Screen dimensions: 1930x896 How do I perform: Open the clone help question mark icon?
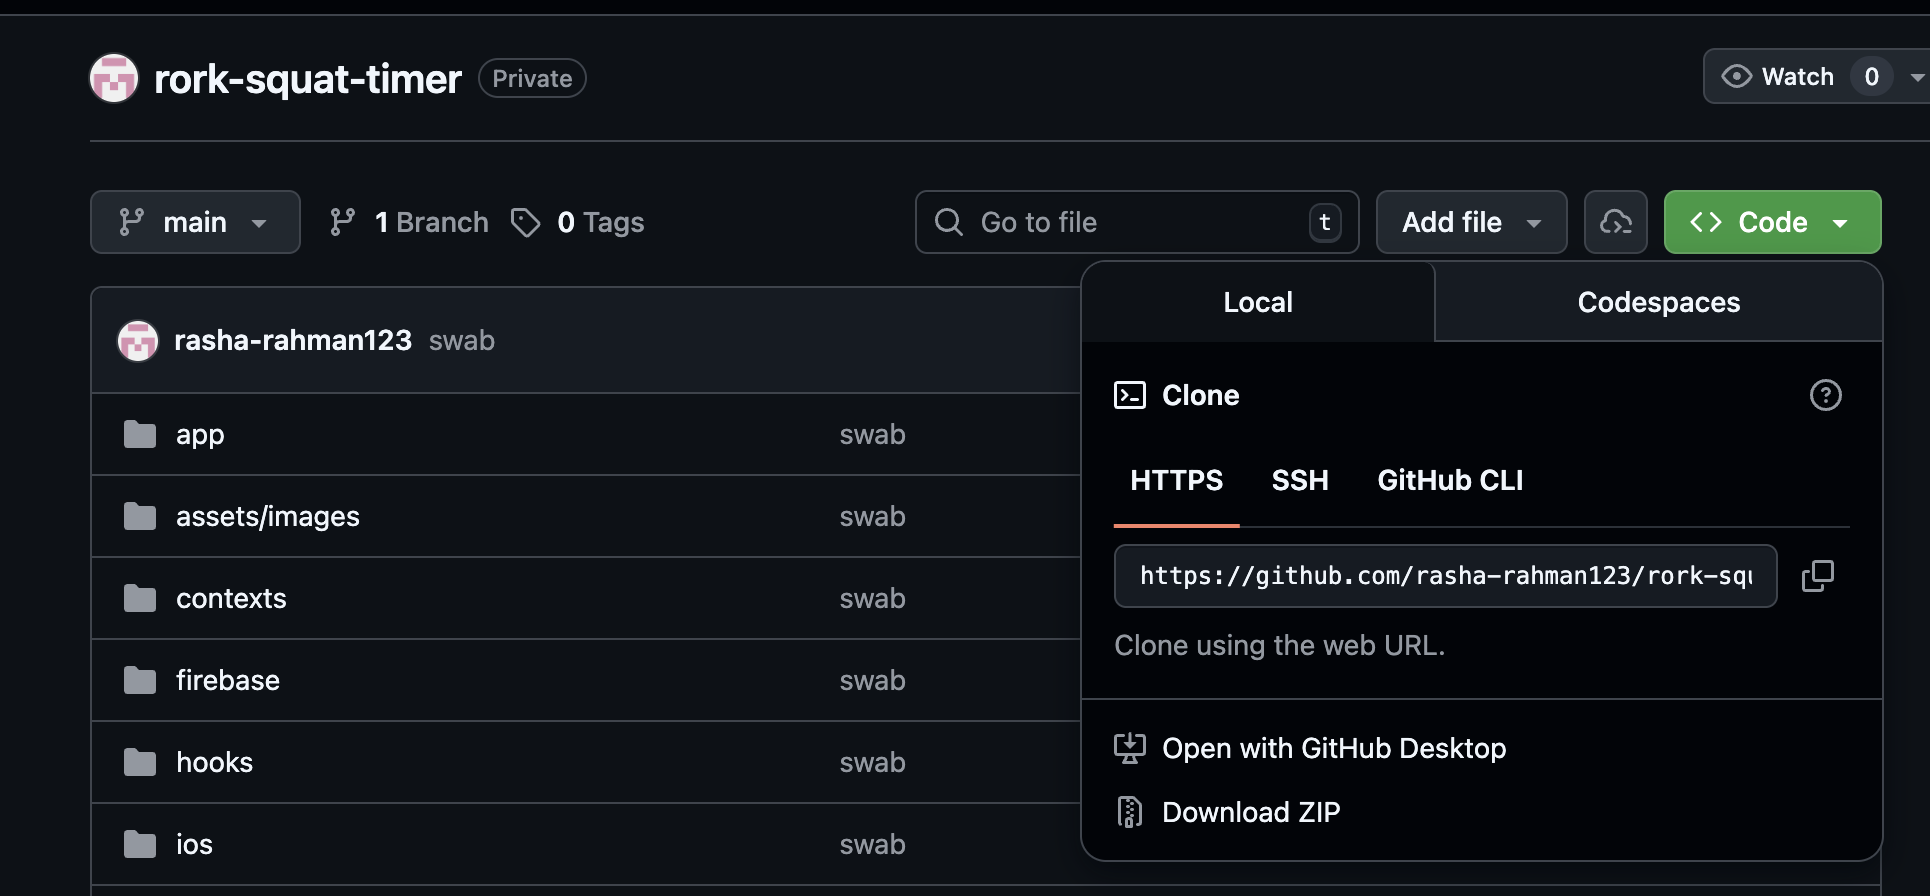(x=1825, y=395)
